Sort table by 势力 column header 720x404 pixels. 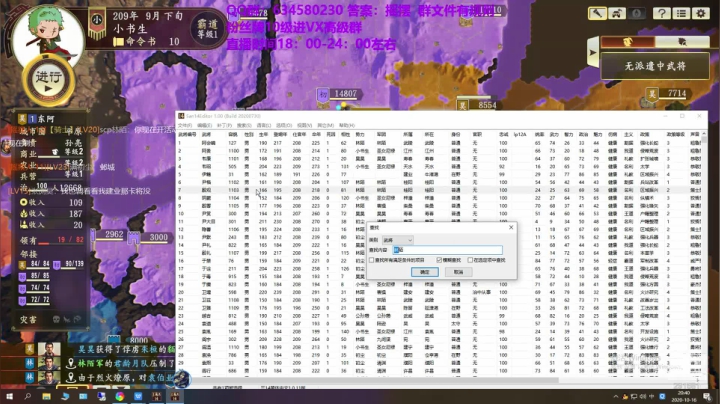coord(360,135)
